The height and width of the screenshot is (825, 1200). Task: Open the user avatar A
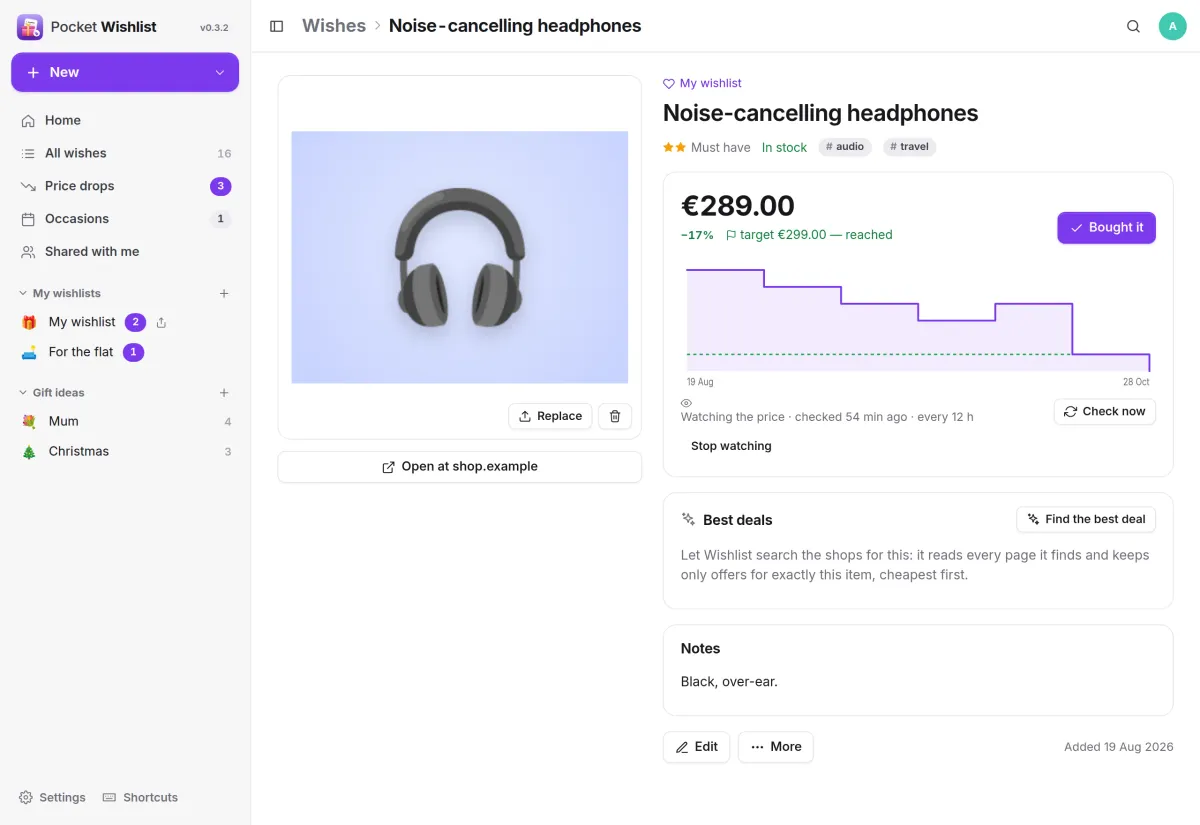tap(1172, 26)
